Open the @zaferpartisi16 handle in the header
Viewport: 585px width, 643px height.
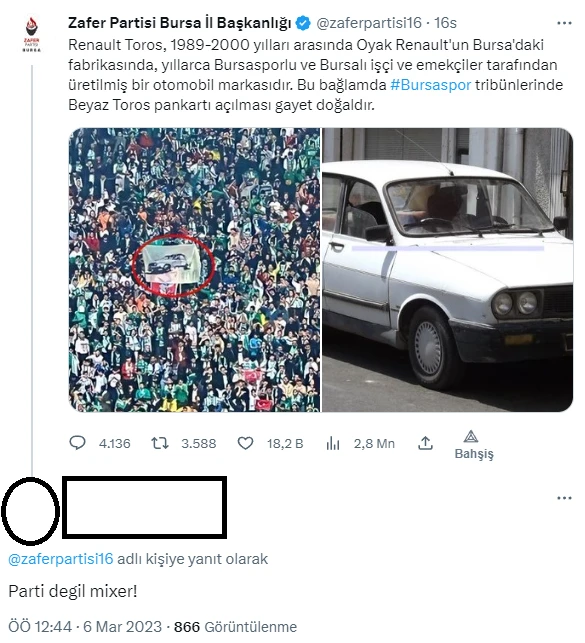(x=369, y=23)
